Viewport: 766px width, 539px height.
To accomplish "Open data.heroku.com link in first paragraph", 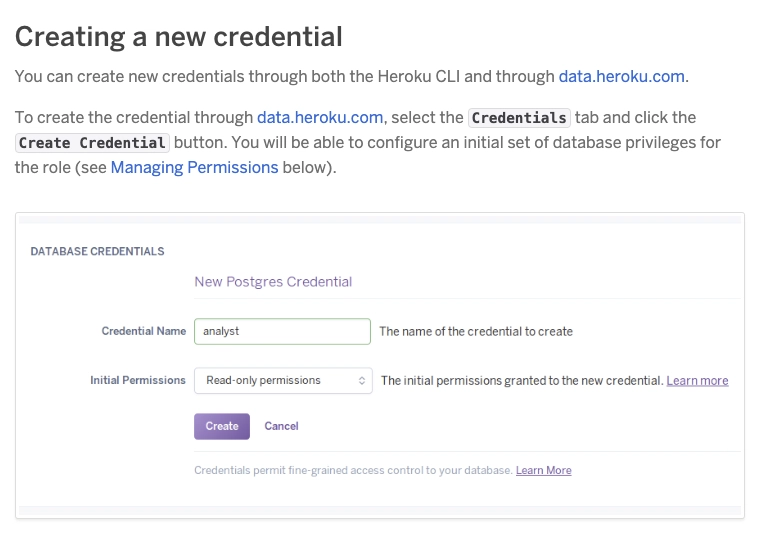I will [621, 77].
